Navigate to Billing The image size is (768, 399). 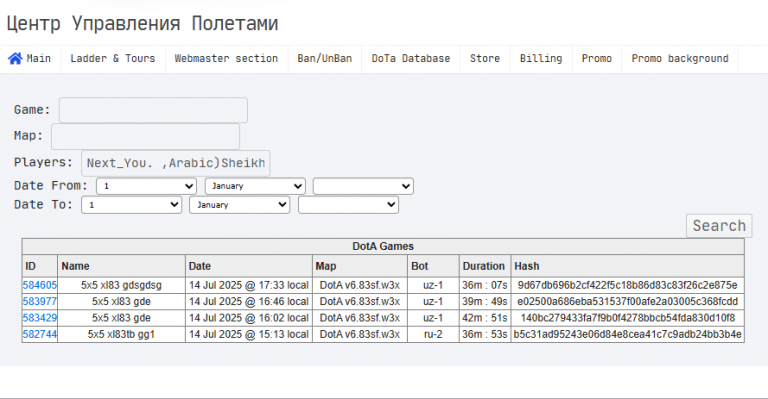pos(541,59)
